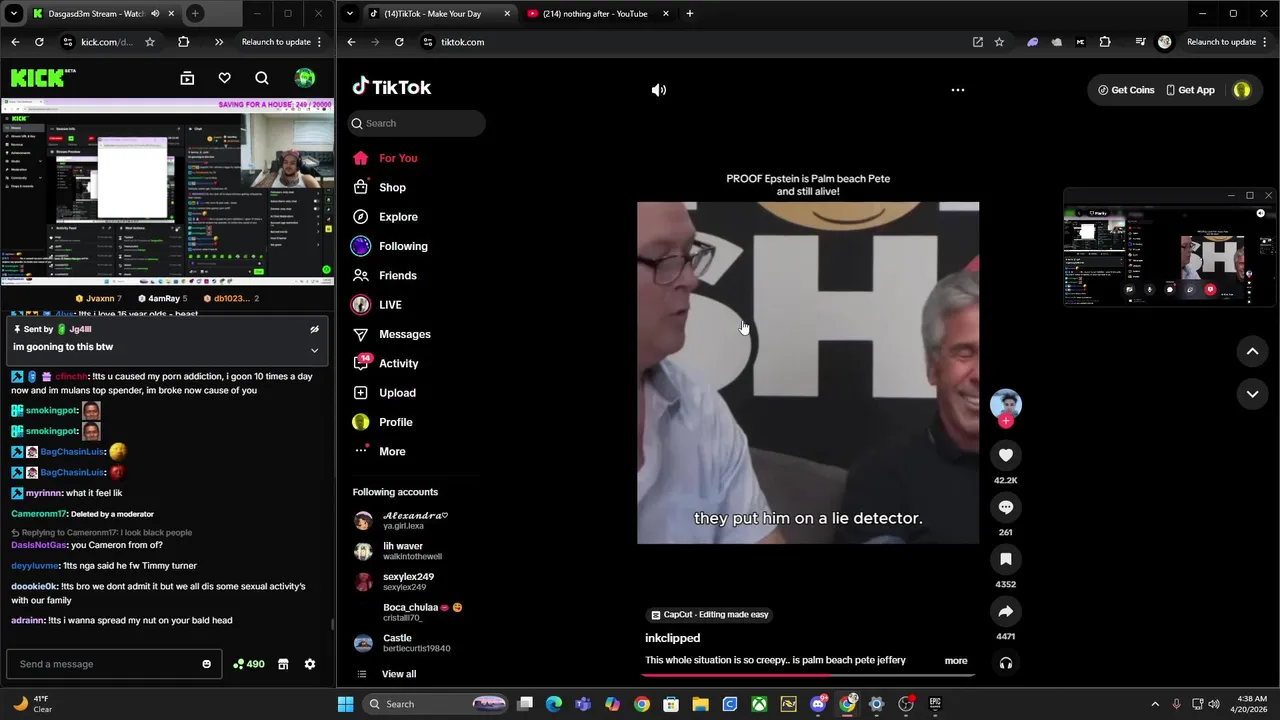Image resolution: width=1280 pixels, height=720 pixels.
Task: Click the Get App button
Action: tap(1191, 90)
